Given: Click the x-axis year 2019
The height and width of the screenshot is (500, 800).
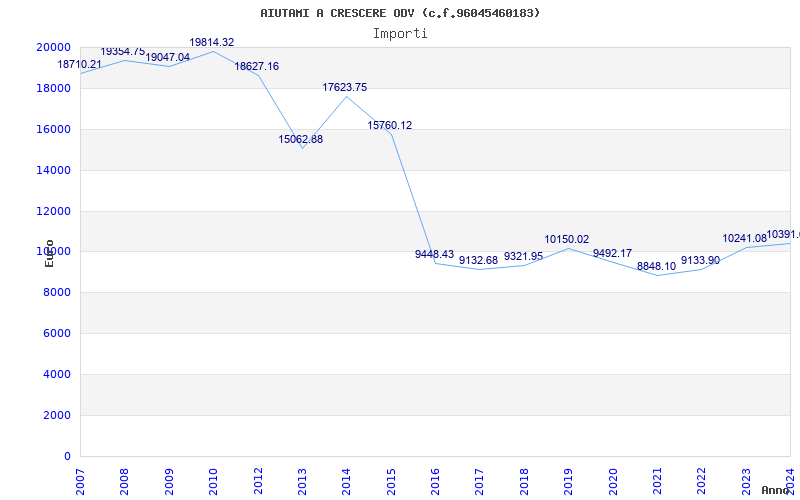Looking at the screenshot, I should [569, 481].
